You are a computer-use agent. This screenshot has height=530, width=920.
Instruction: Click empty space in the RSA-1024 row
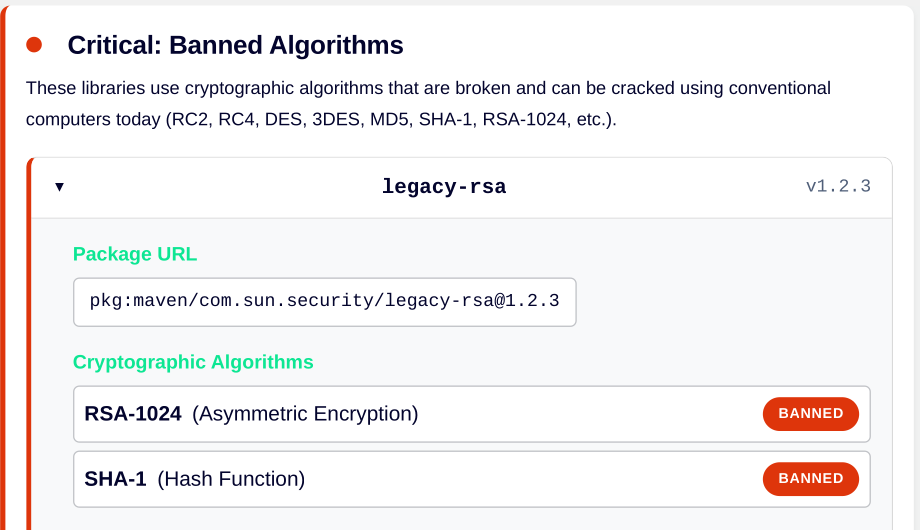click(x=590, y=414)
